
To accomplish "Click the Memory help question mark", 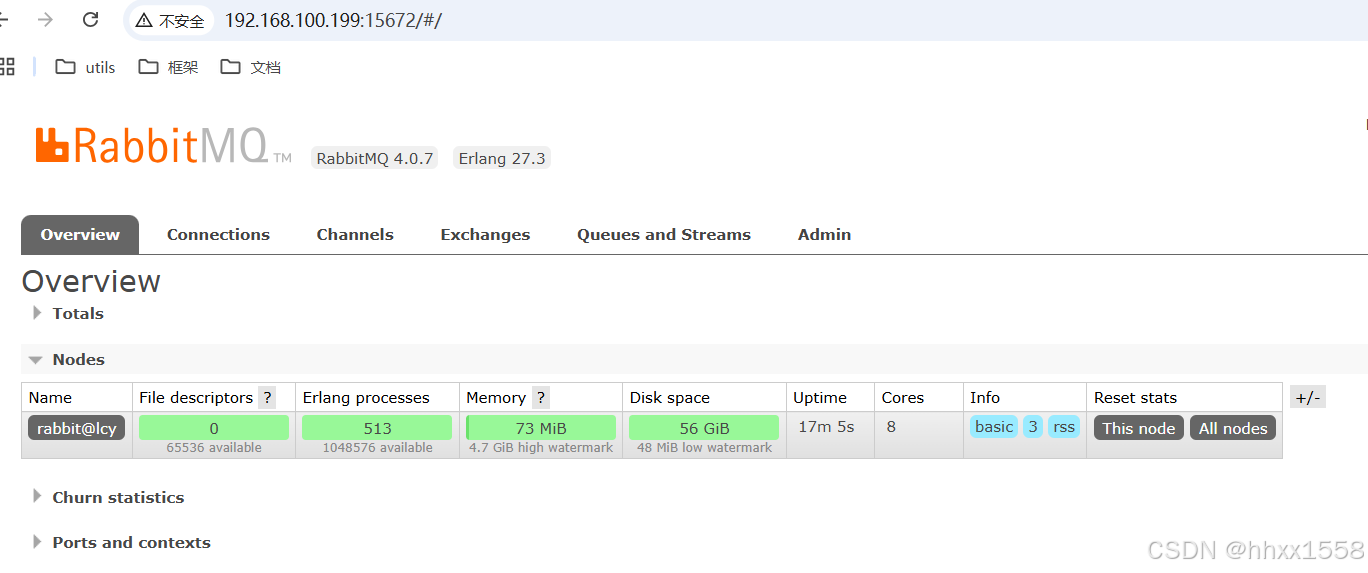I will [x=541, y=397].
